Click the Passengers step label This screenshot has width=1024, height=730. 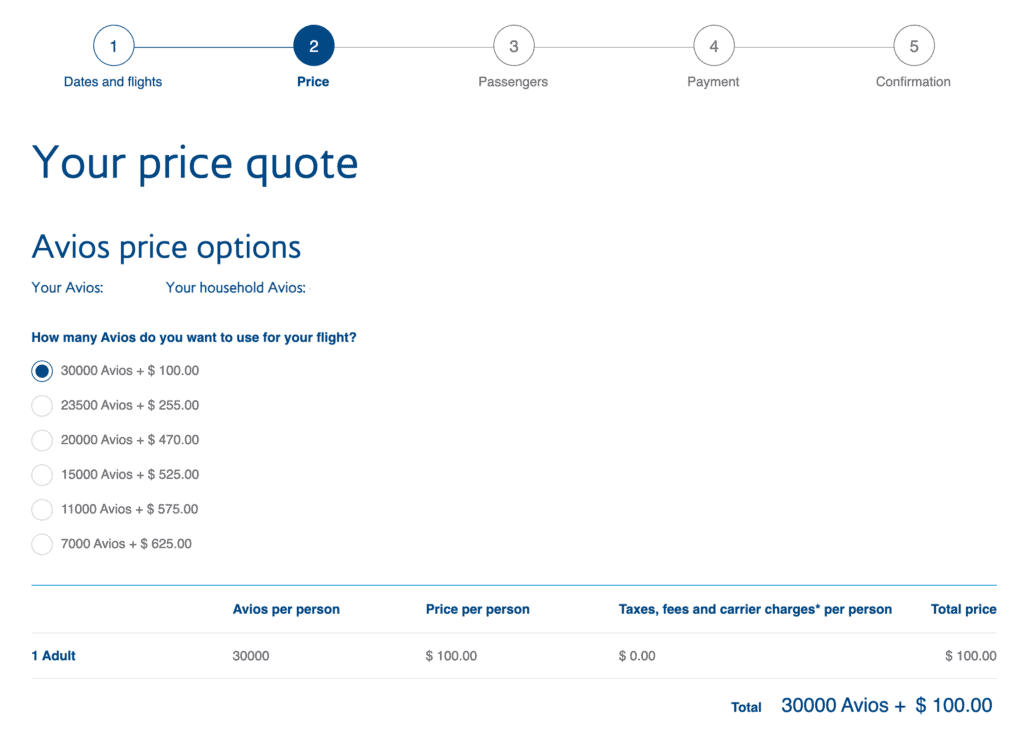click(x=513, y=82)
